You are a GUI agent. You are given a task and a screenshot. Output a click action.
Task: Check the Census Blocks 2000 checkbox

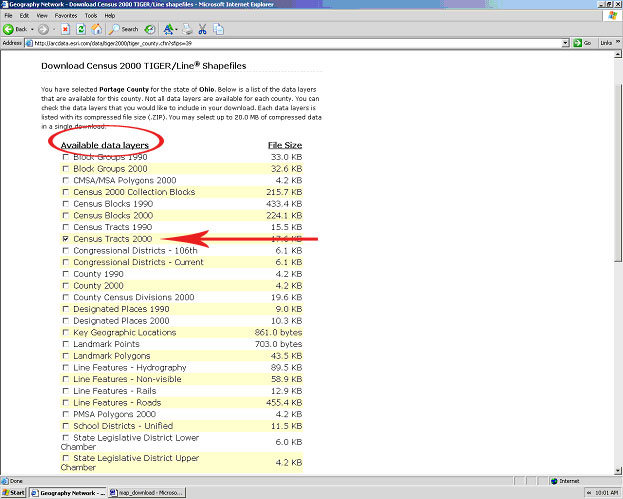[66, 216]
